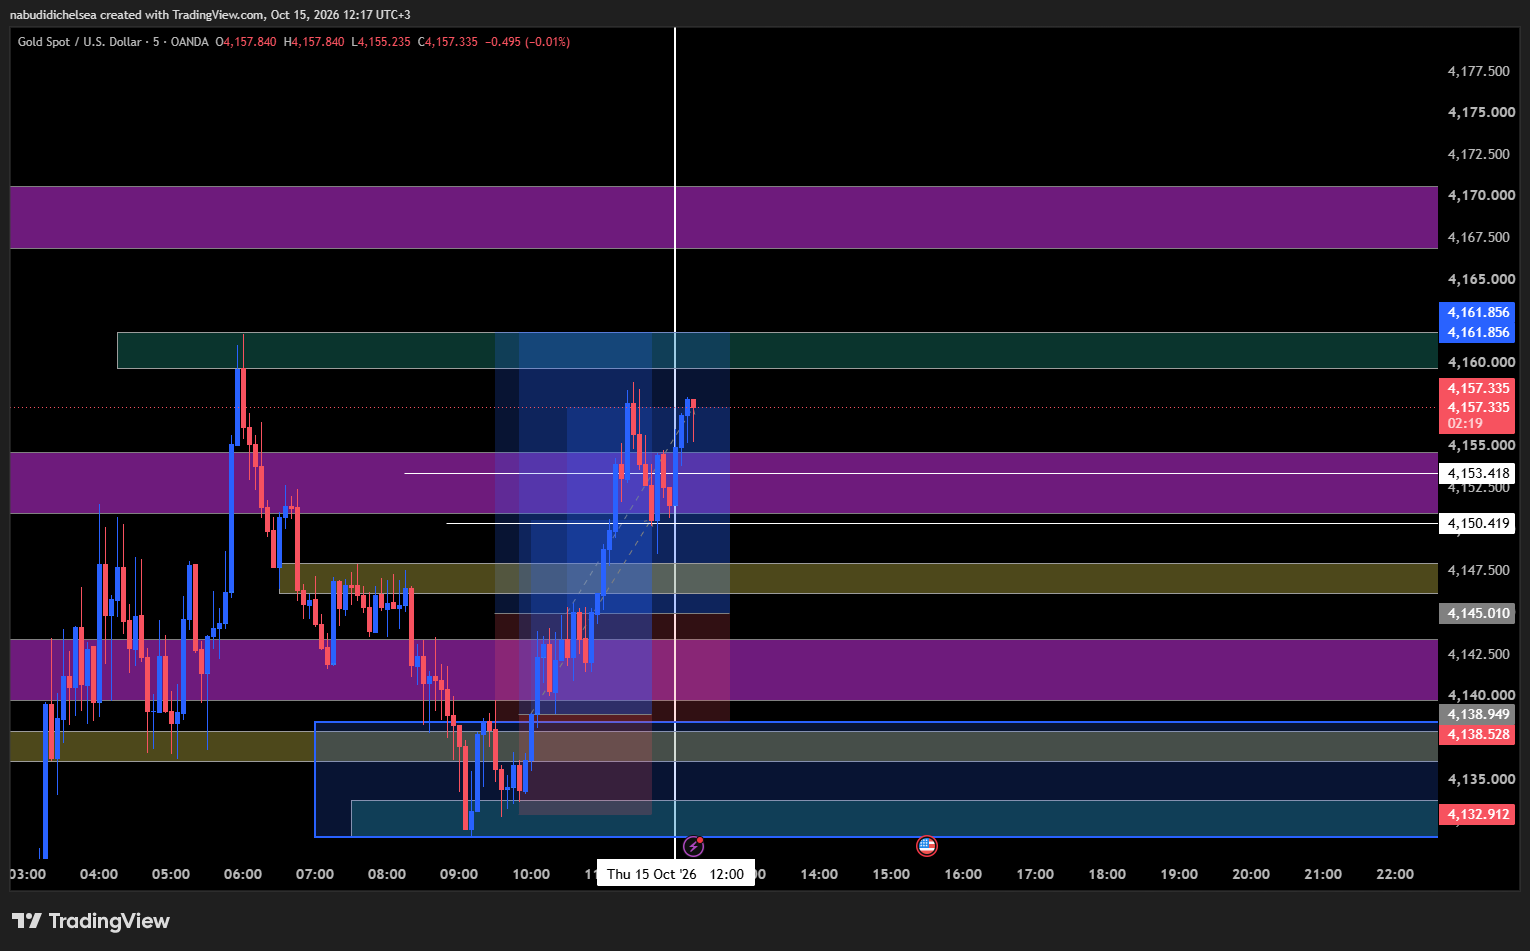Image resolution: width=1530 pixels, height=951 pixels.
Task: Select the open value O4,157.840
Action: (x=246, y=42)
